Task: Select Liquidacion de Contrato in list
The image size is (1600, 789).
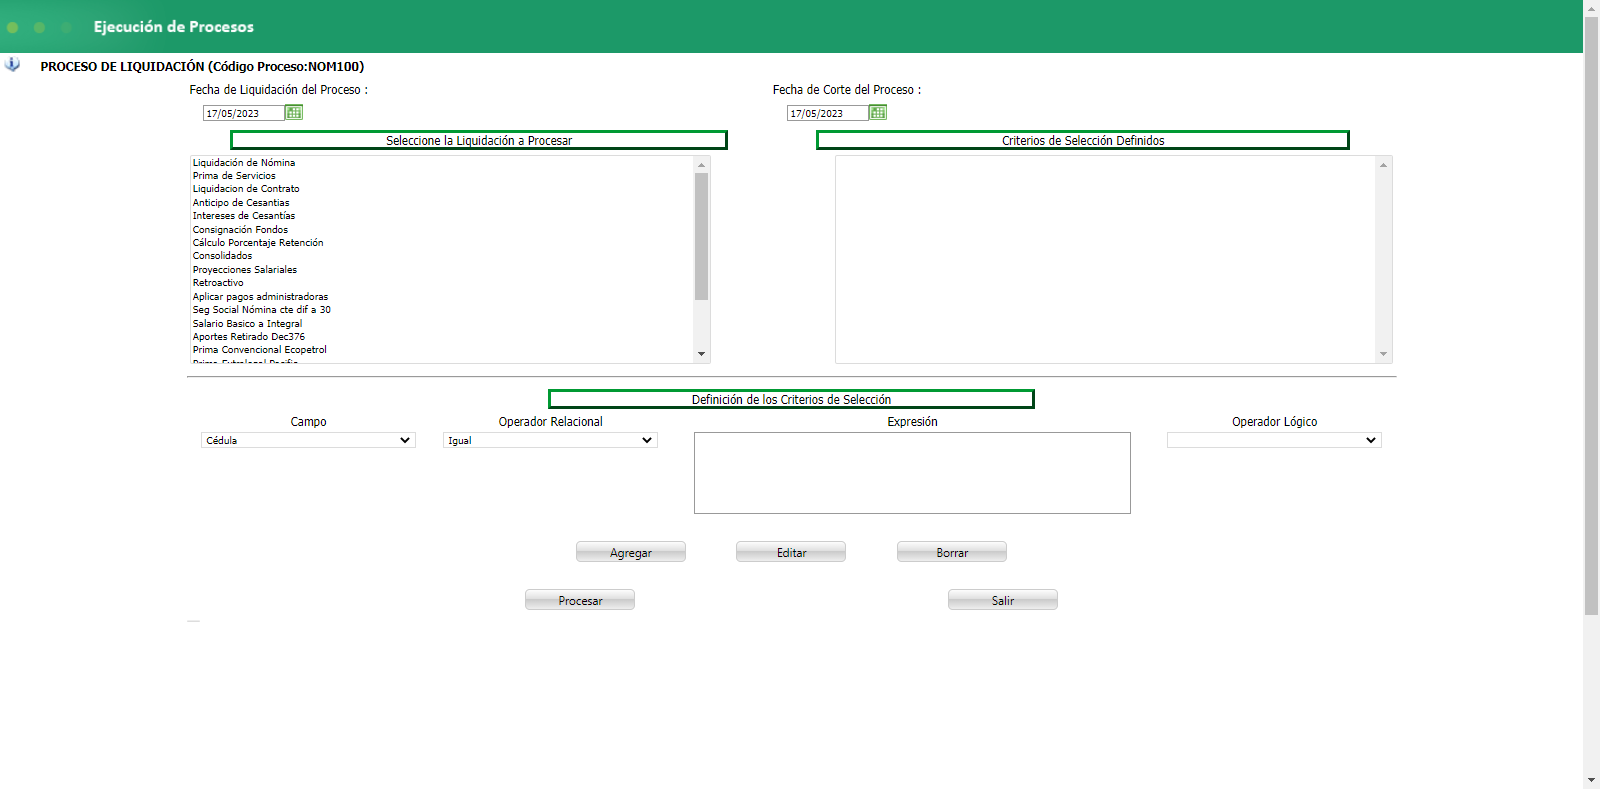Action: pyautogui.click(x=441, y=189)
